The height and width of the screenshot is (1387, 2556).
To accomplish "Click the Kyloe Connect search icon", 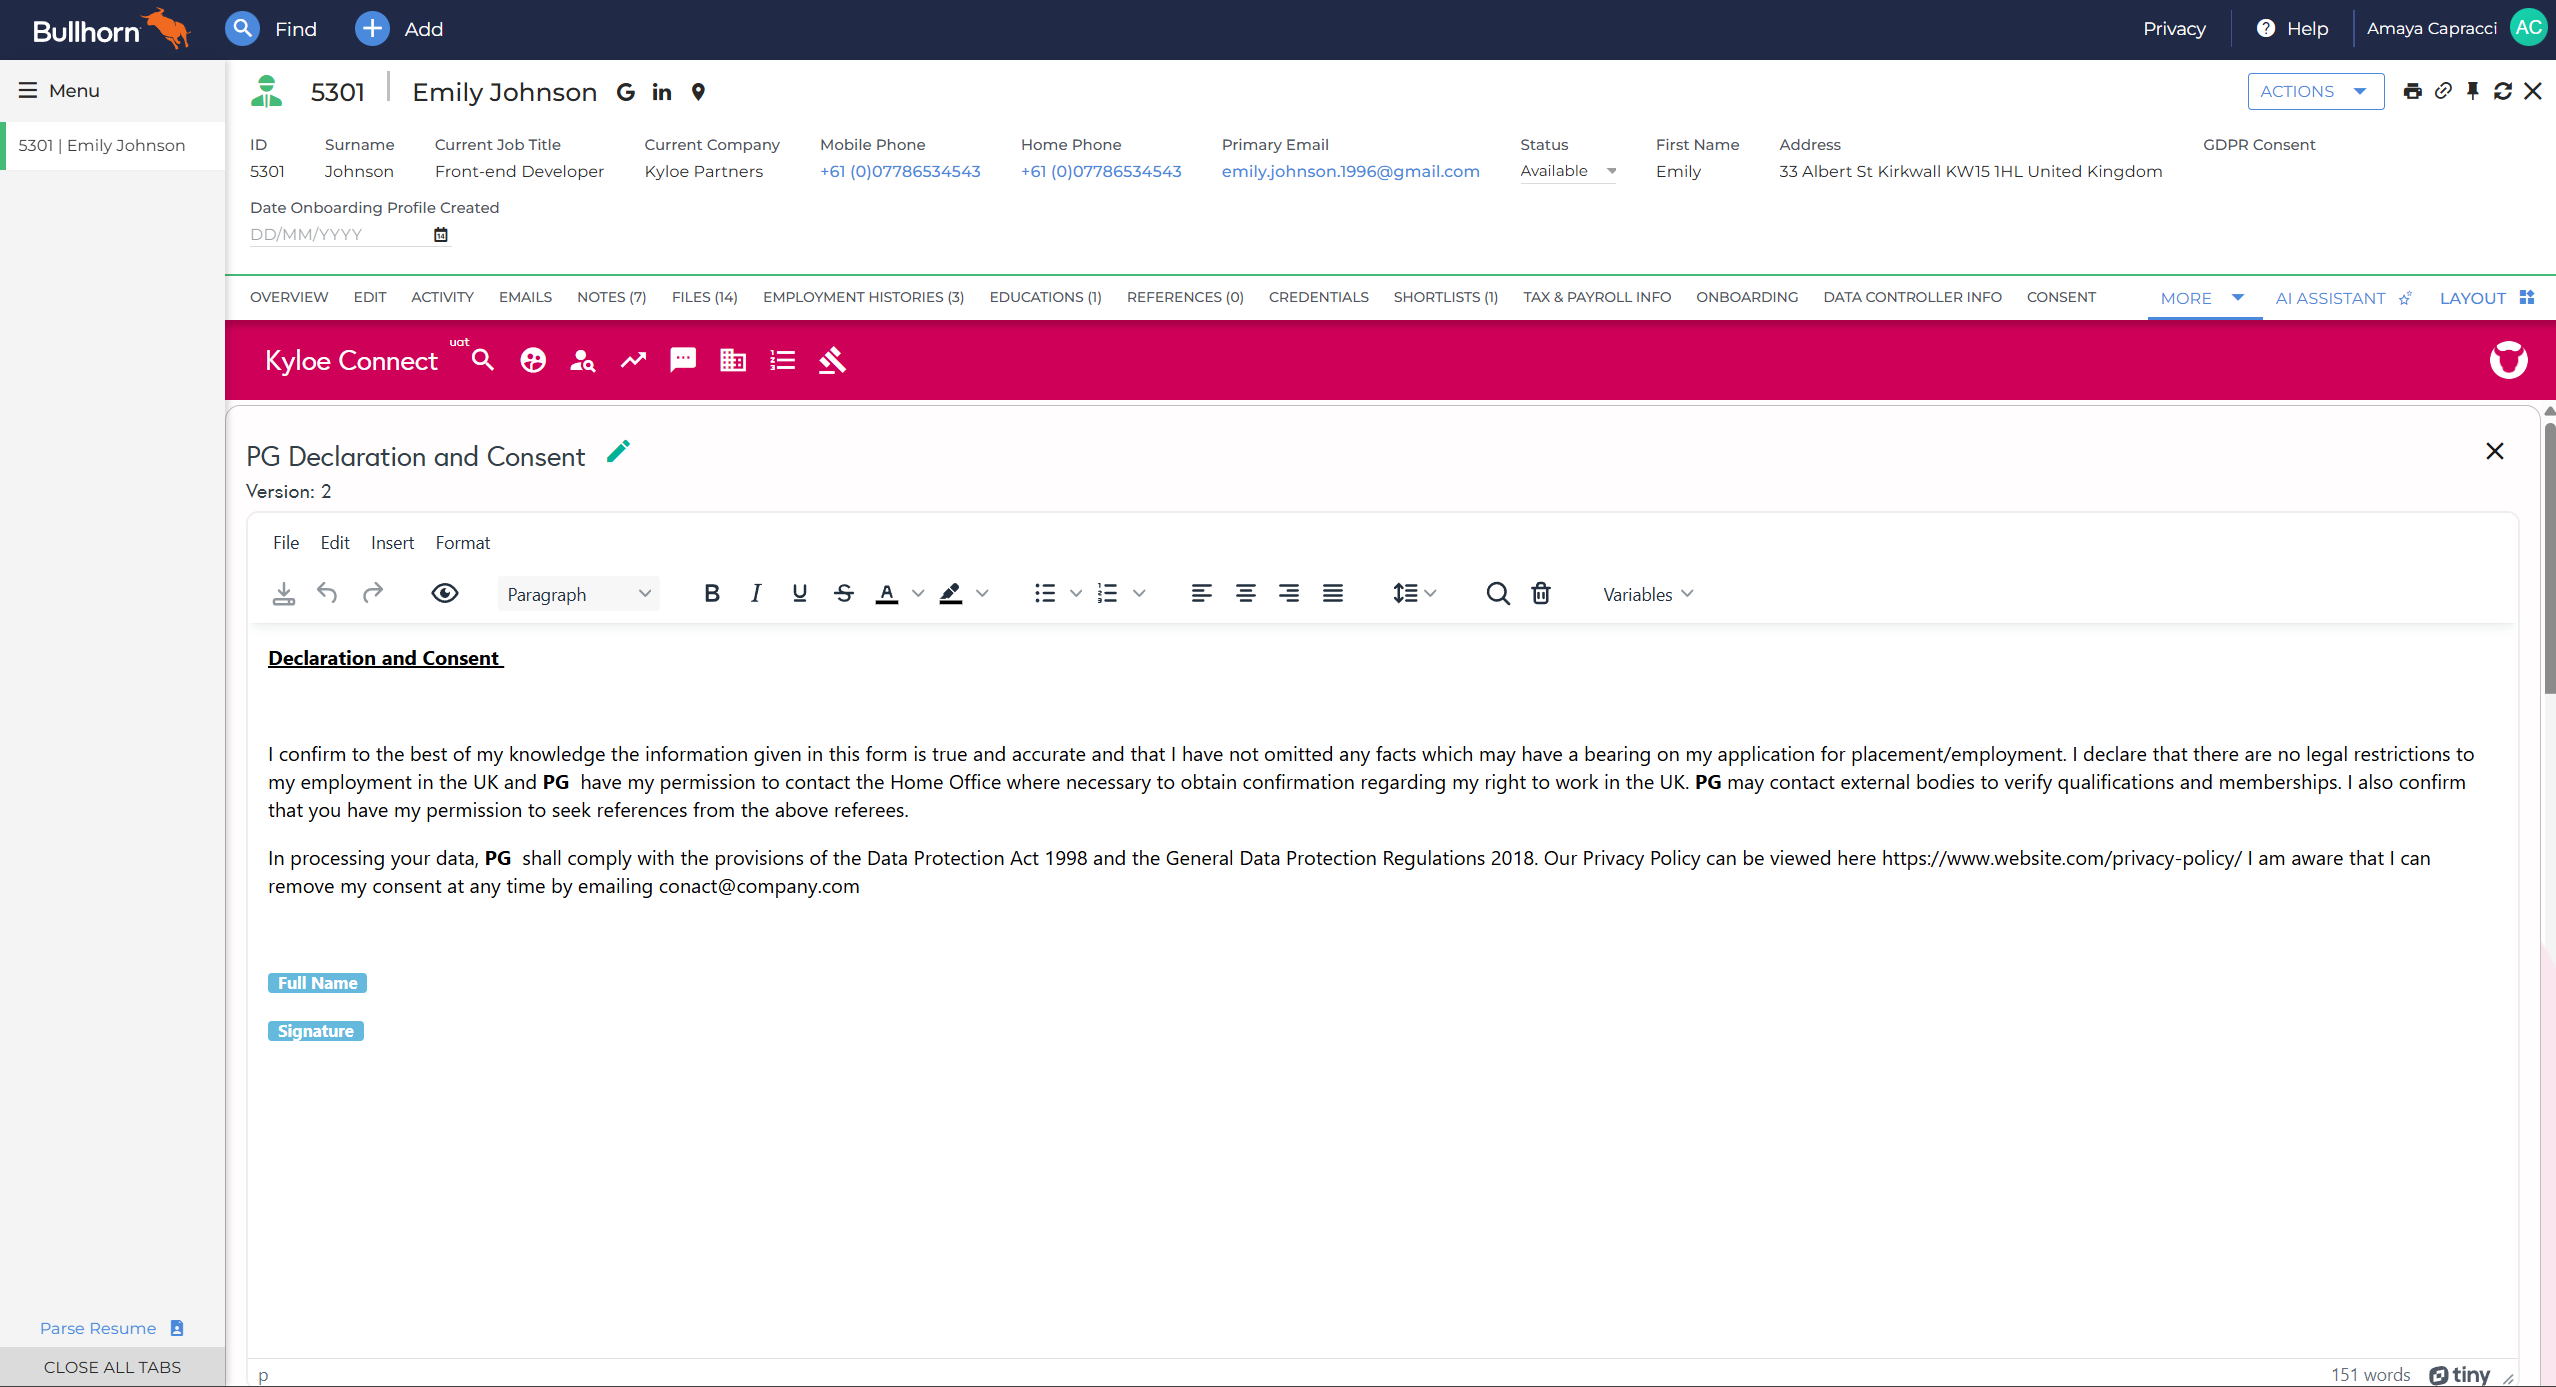I will point(483,360).
